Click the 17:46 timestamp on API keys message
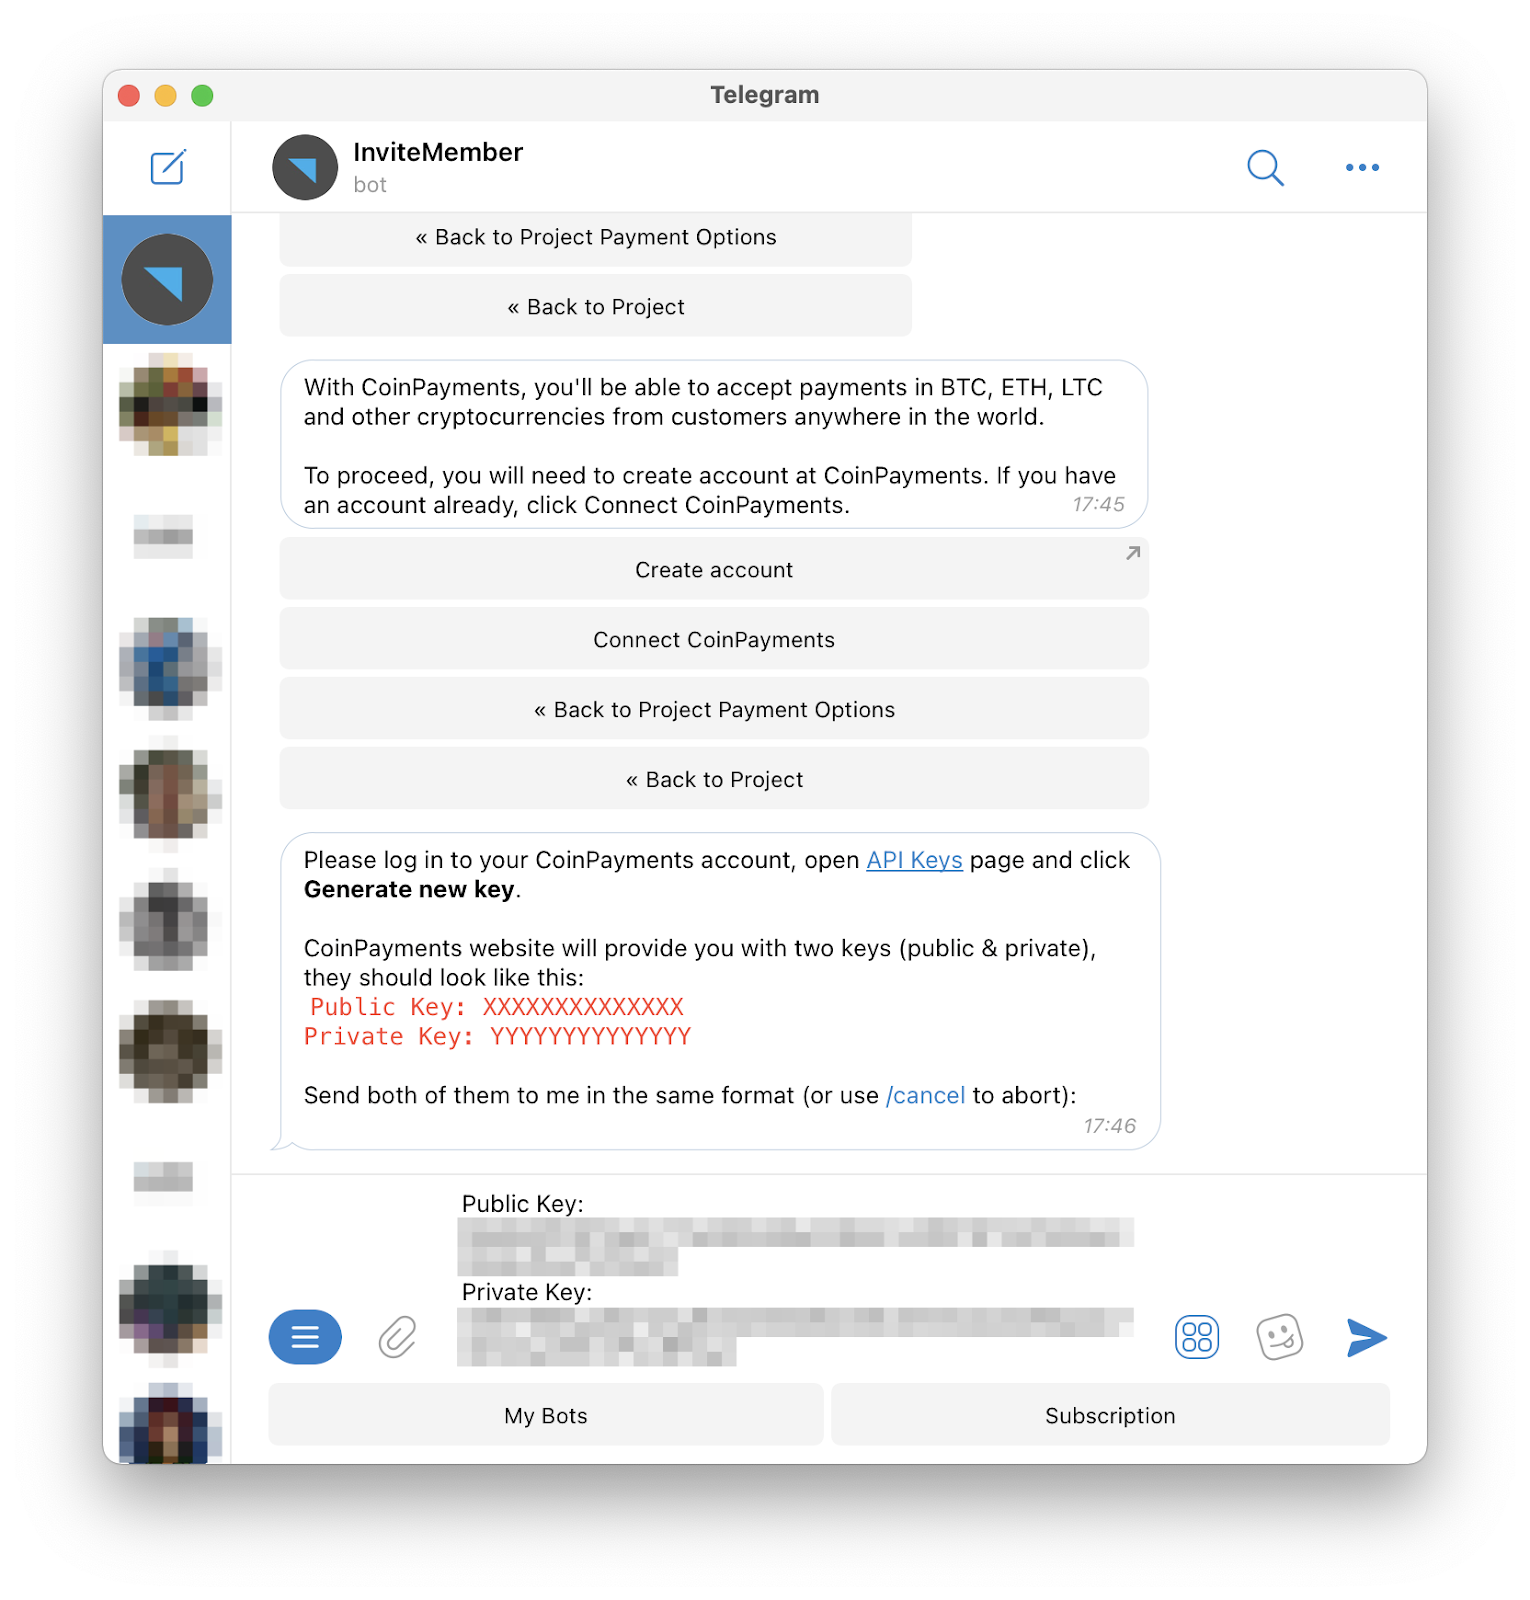 1109,1126
